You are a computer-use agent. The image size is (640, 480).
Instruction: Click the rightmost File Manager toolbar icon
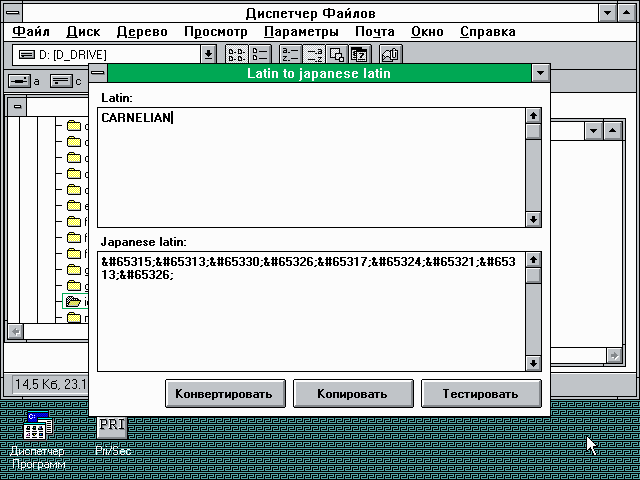coord(391,54)
